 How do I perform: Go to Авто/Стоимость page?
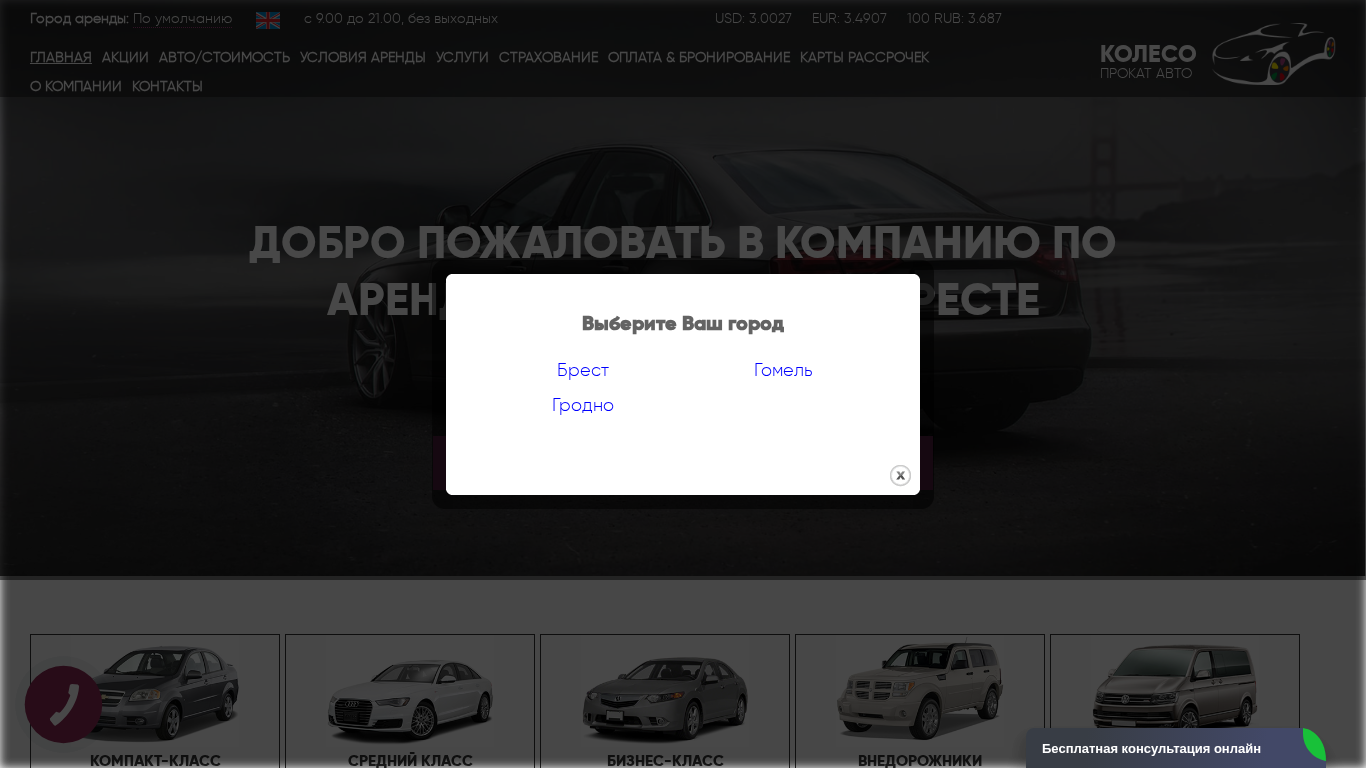(224, 57)
